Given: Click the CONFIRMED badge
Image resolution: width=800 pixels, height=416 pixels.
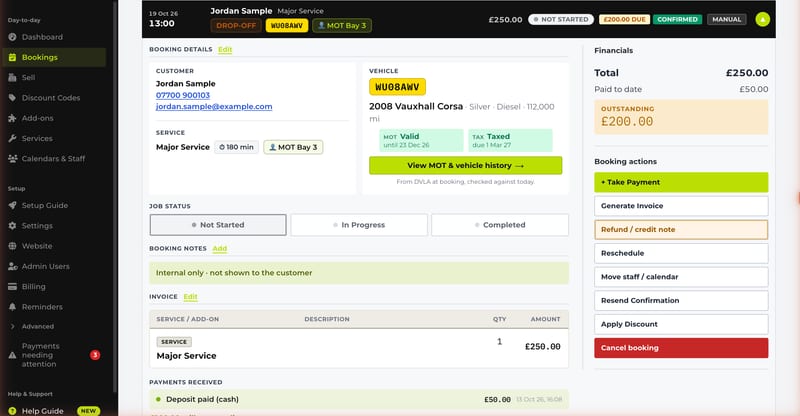Looking at the screenshot, I should [677, 19].
